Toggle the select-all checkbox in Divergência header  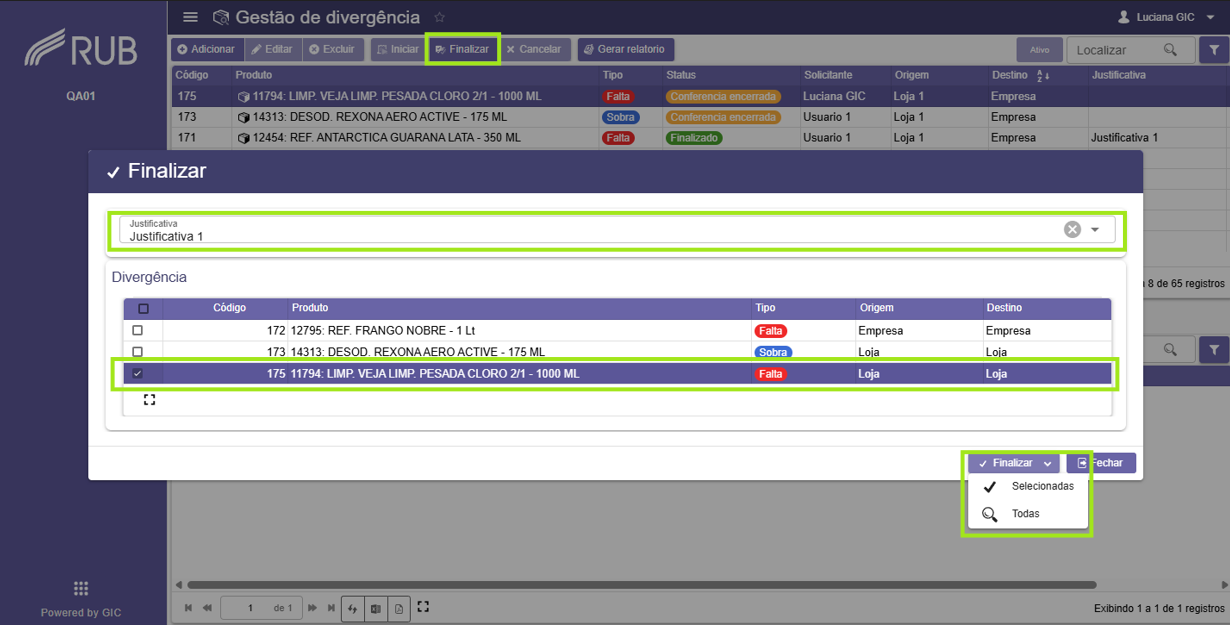[143, 309]
